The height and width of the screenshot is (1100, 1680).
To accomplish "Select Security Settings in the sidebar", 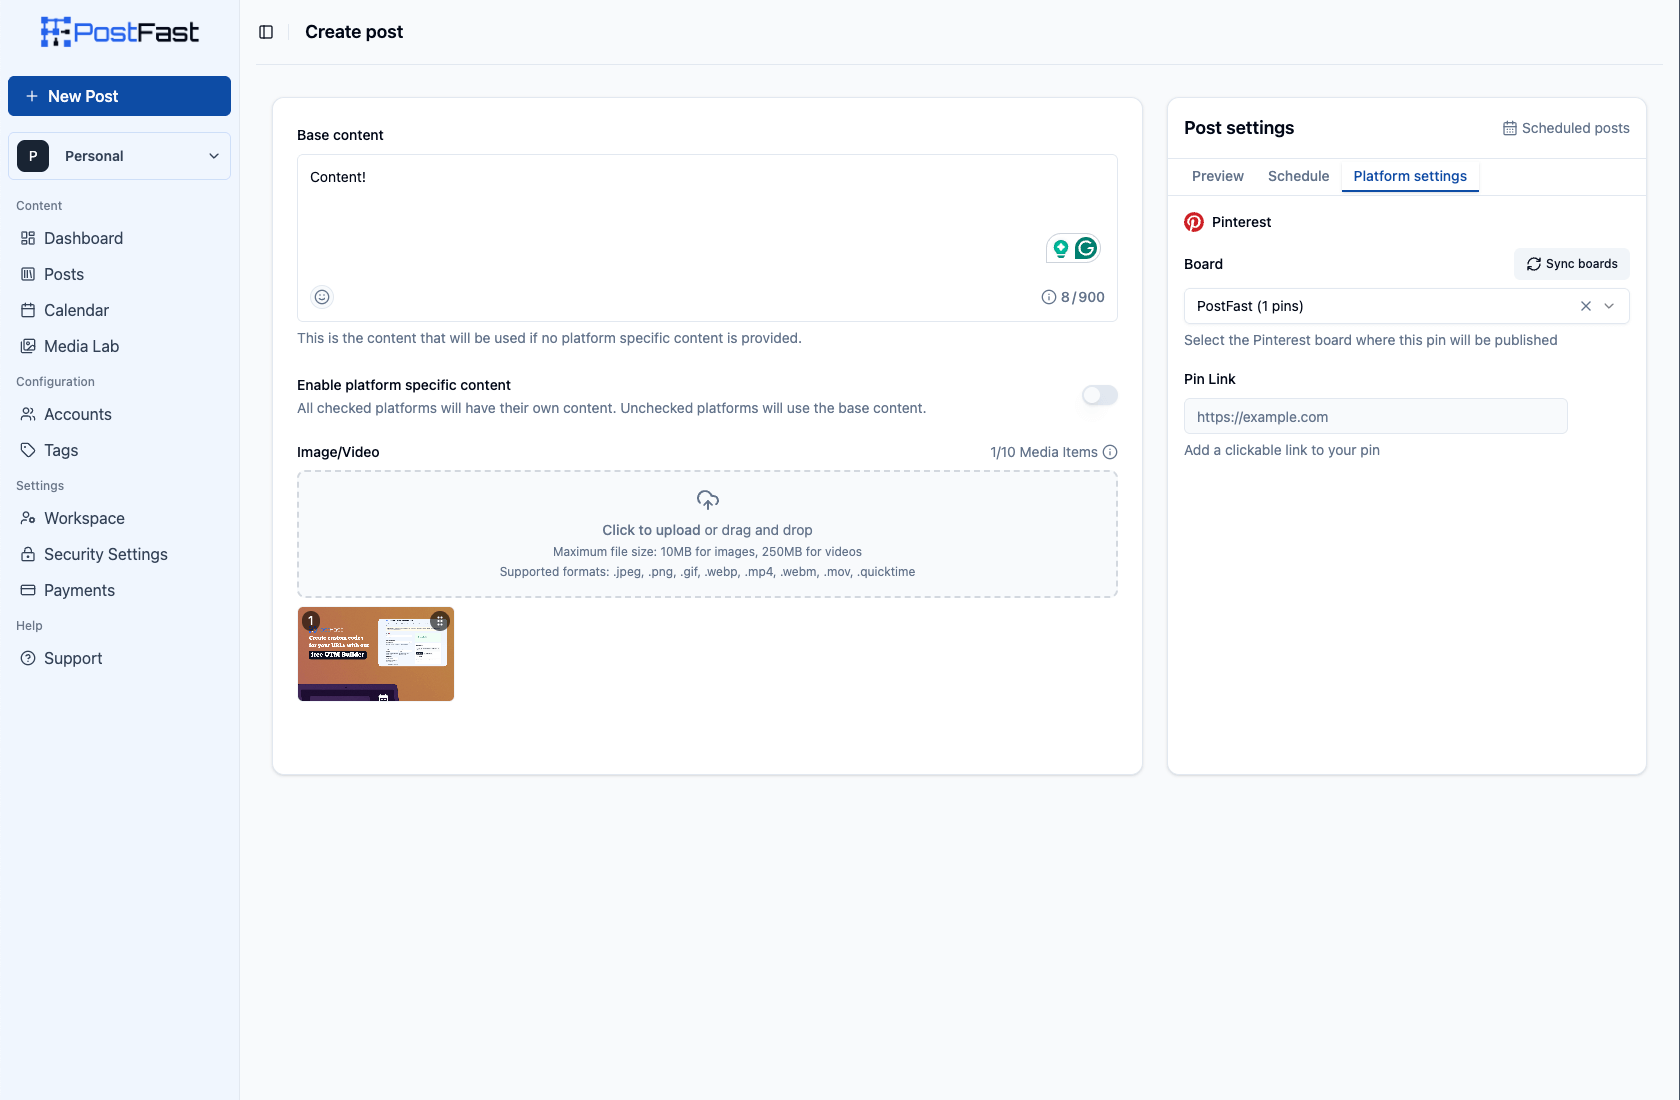I will (x=105, y=553).
